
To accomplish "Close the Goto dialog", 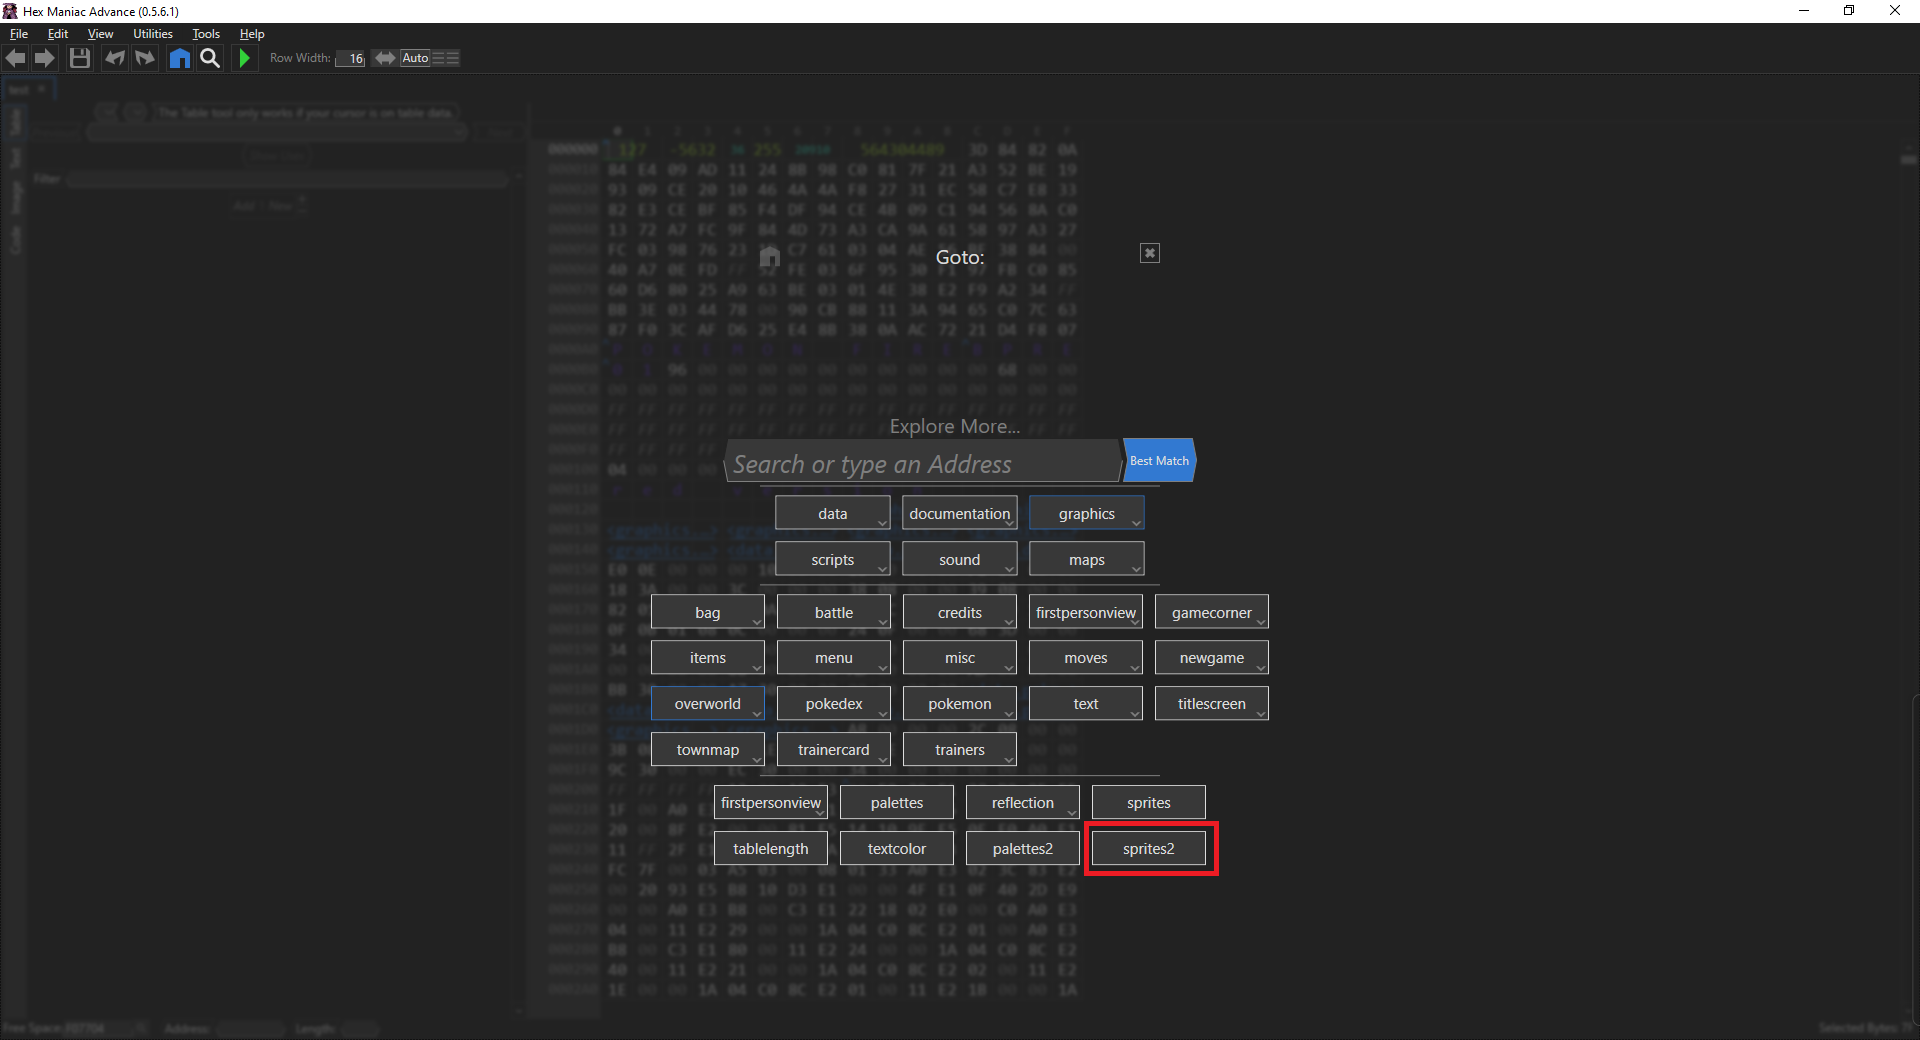I will (x=1149, y=253).
